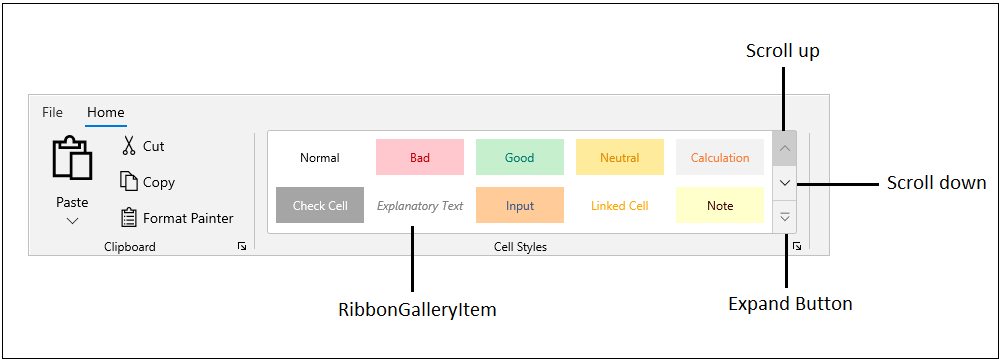Switch to the Home tab
Screen dimensions: 1001x361
(x=106, y=112)
